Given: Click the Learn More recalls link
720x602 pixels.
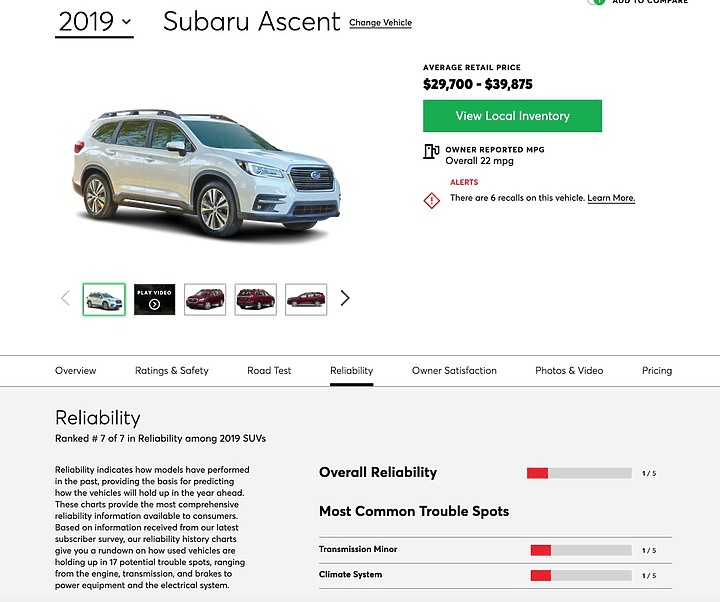Looking at the screenshot, I should (x=611, y=198).
